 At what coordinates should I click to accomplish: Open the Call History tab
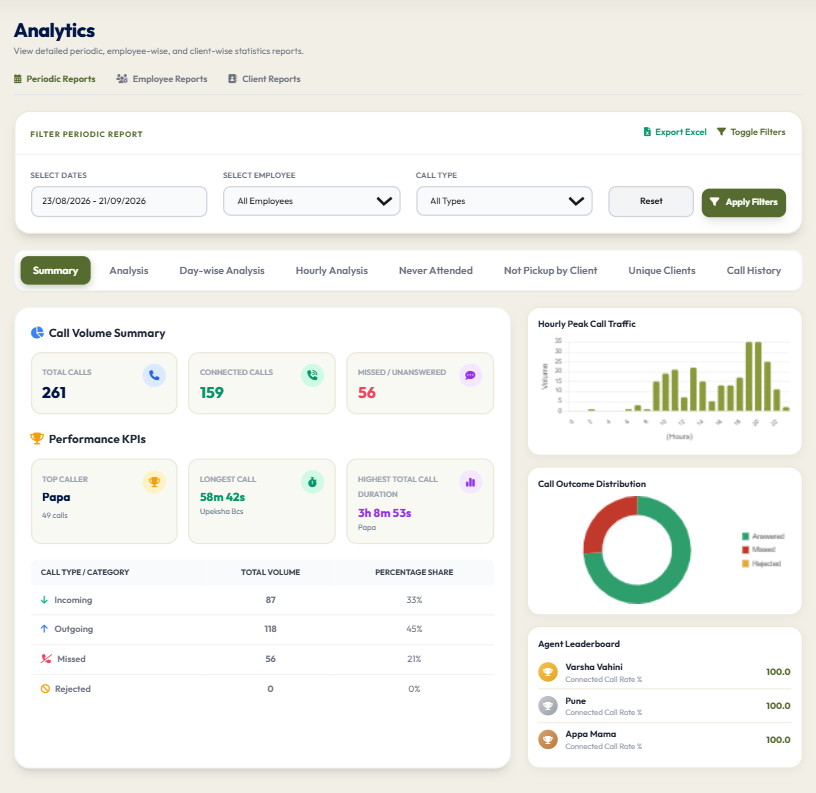point(754,271)
